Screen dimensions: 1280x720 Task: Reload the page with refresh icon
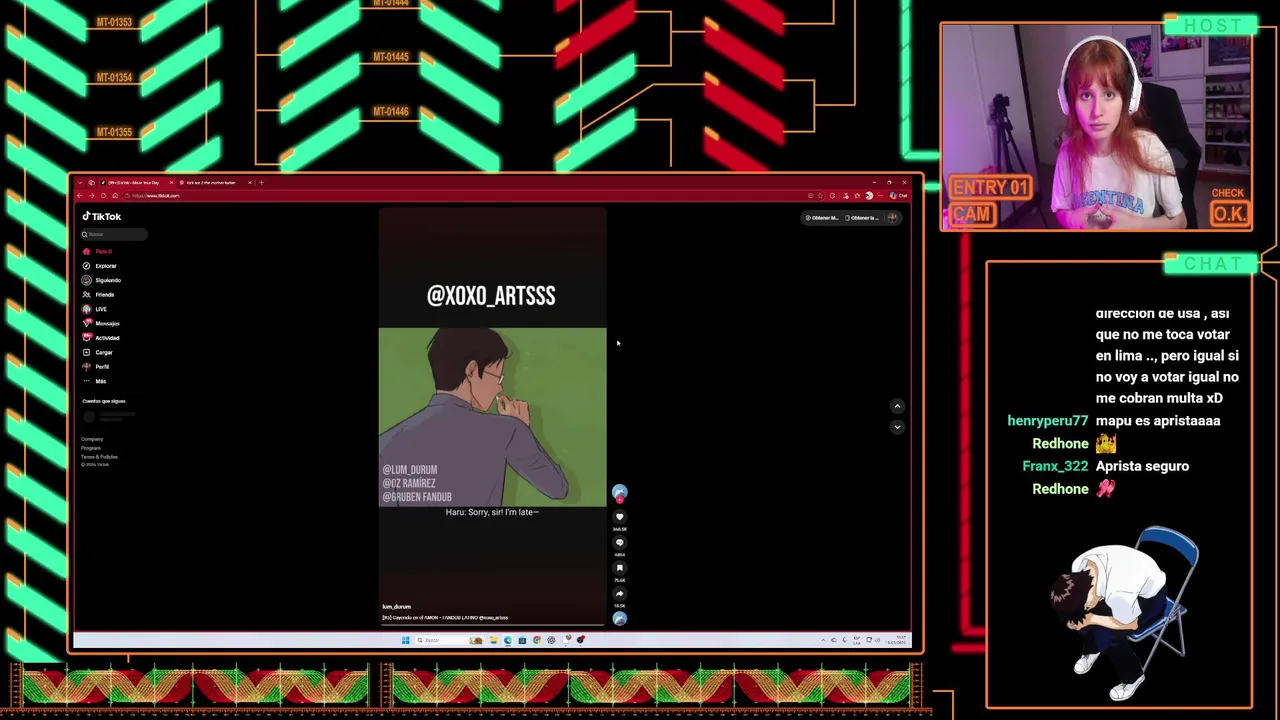[x=103, y=196]
